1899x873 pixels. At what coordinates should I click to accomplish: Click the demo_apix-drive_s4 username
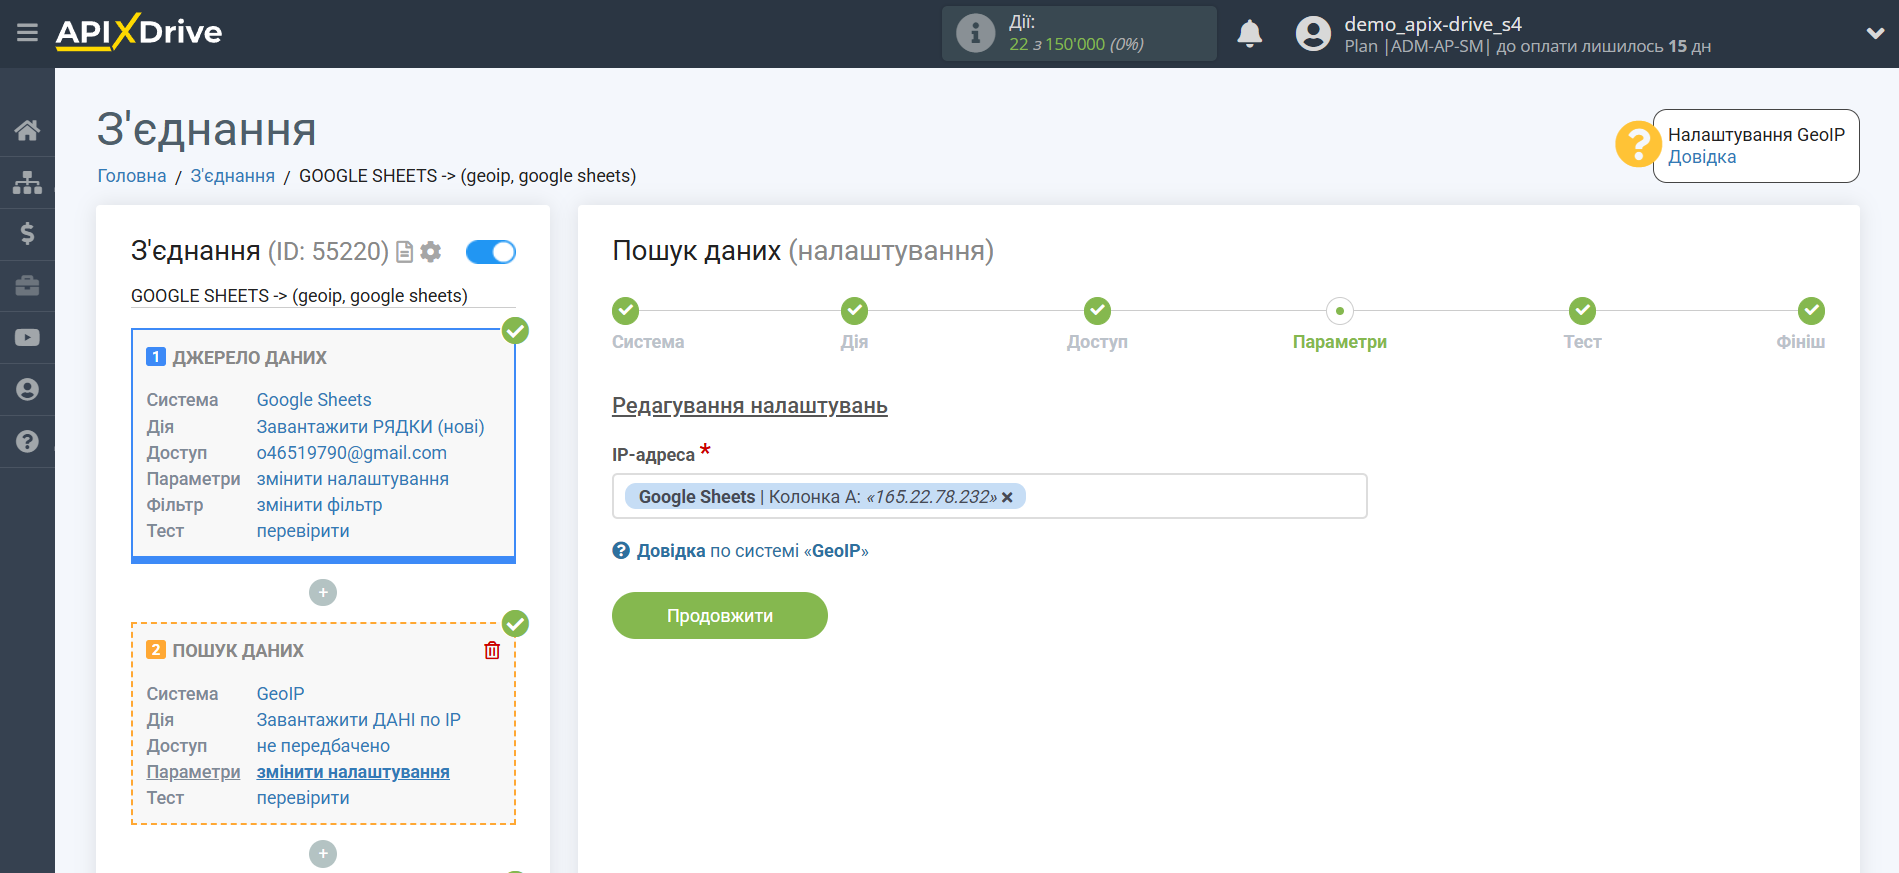click(1432, 24)
